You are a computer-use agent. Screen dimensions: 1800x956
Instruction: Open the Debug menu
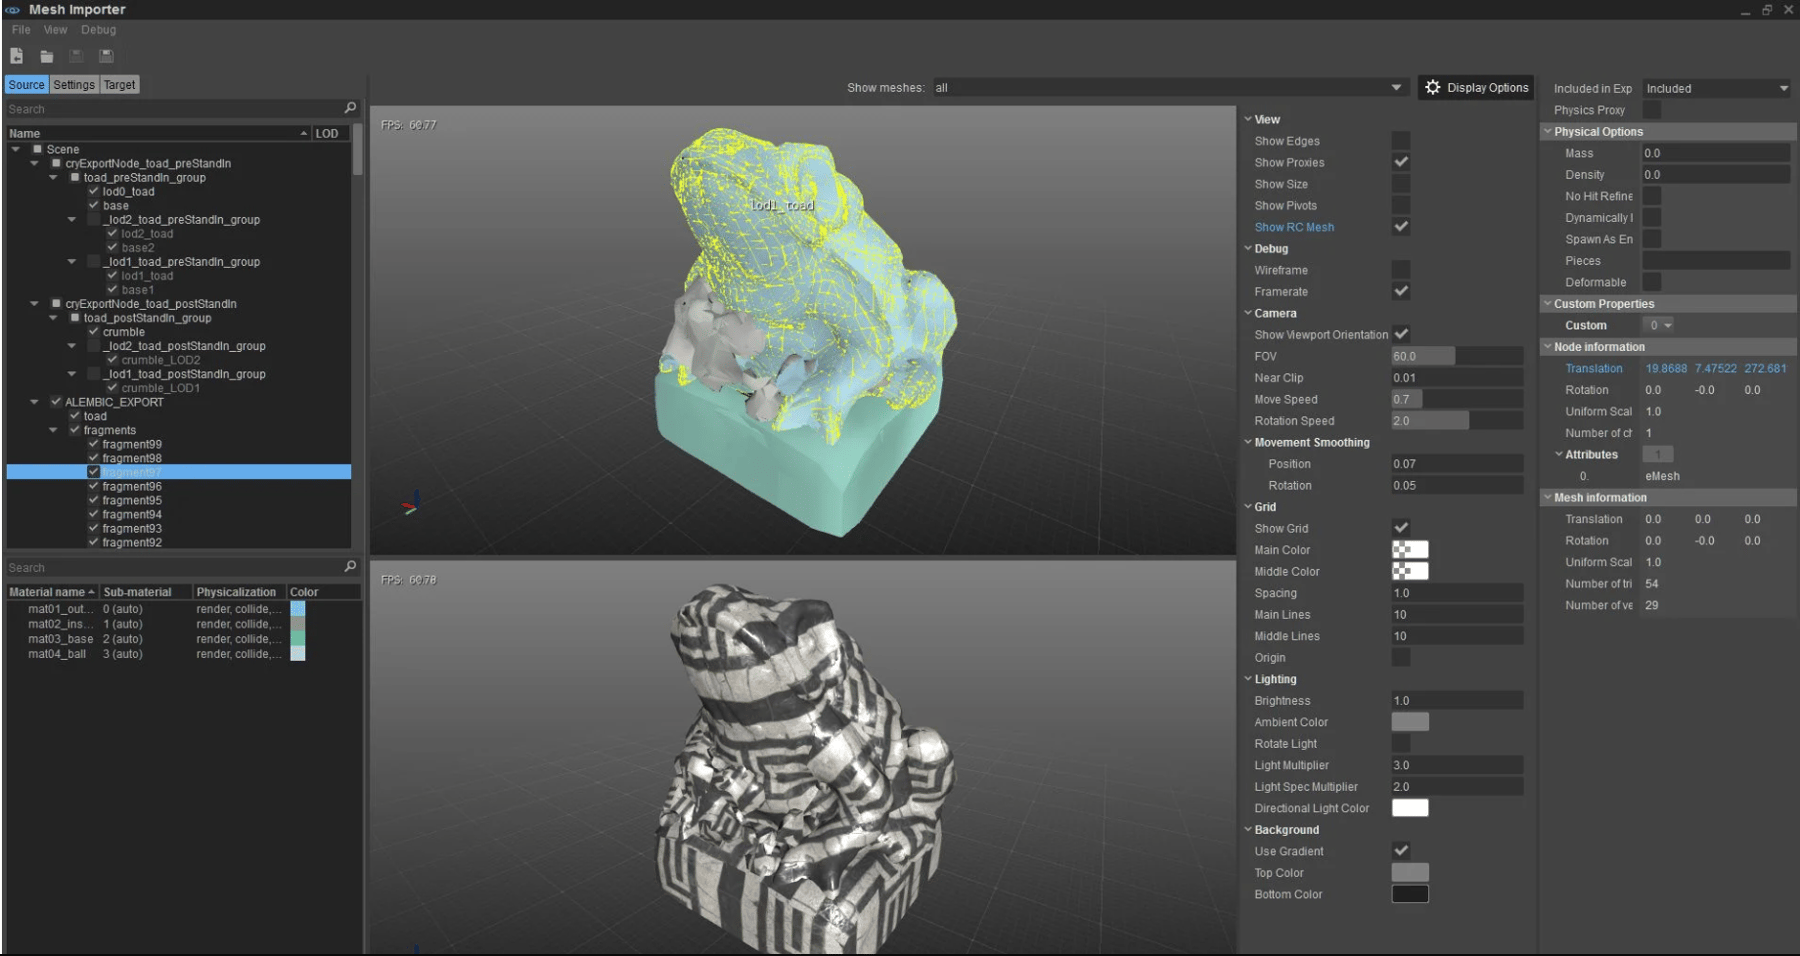tap(98, 30)
